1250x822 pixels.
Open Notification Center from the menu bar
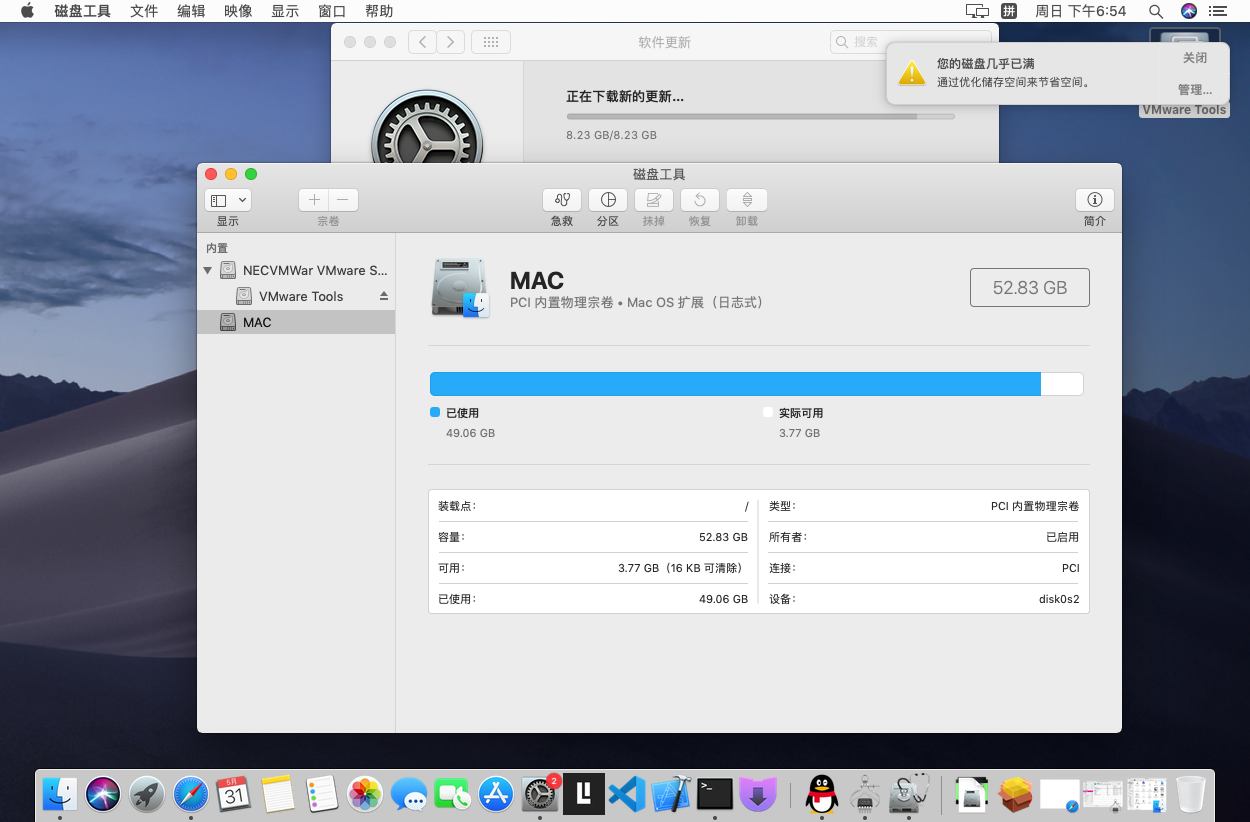[1218, 11]
